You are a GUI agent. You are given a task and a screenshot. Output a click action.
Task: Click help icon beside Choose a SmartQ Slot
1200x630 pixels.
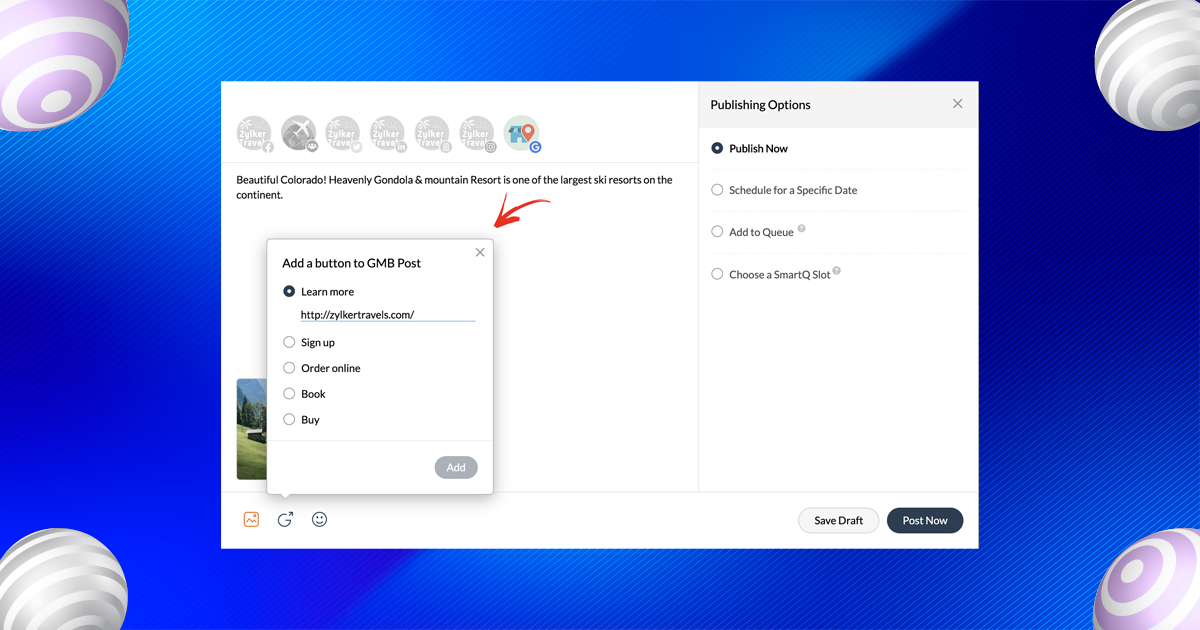[837, 270]
